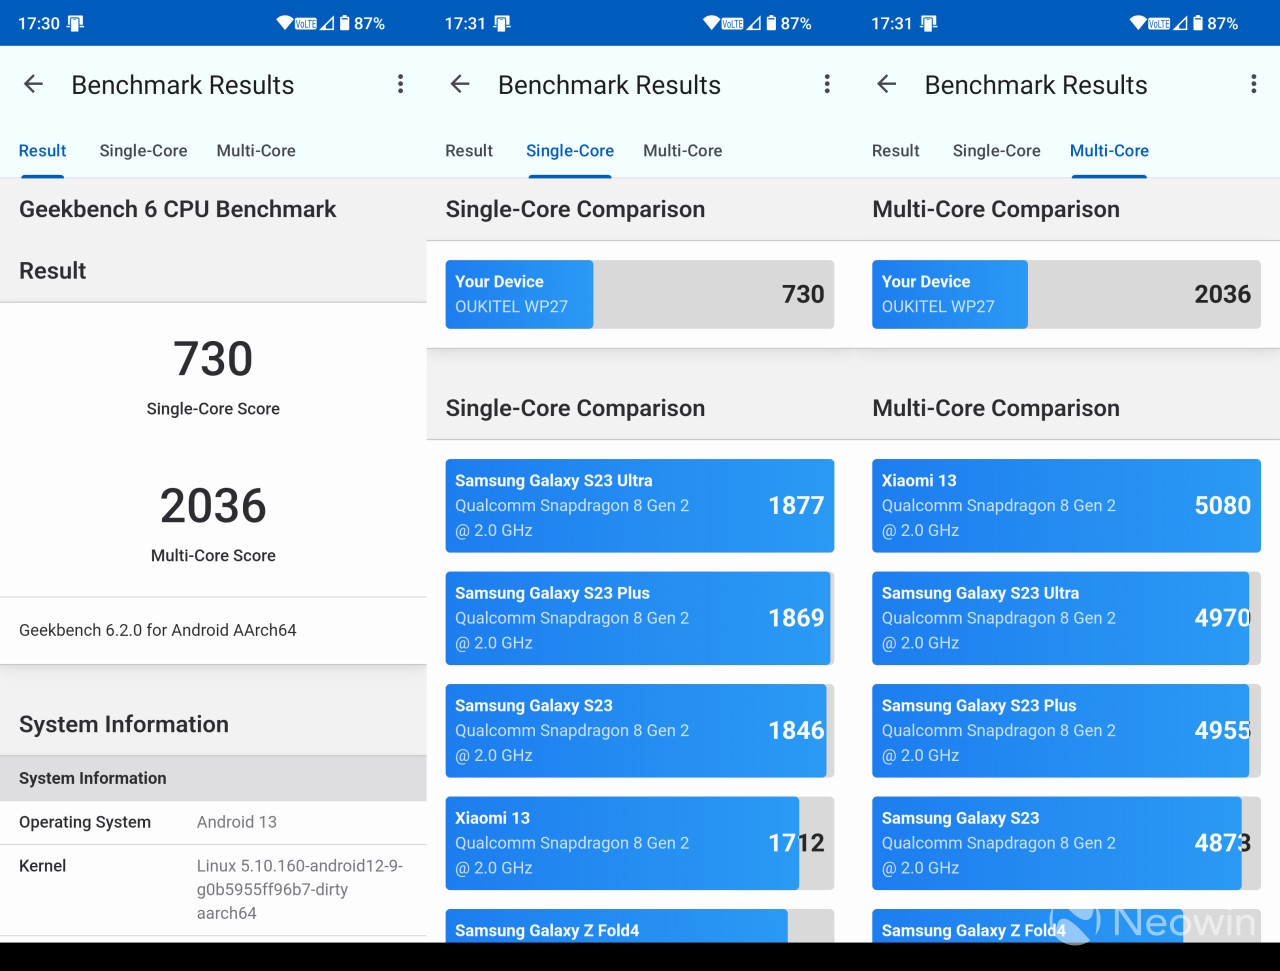Tap the 2036 Multi-Core Score value
The image size is (1280, 971).
coord(213,506)
